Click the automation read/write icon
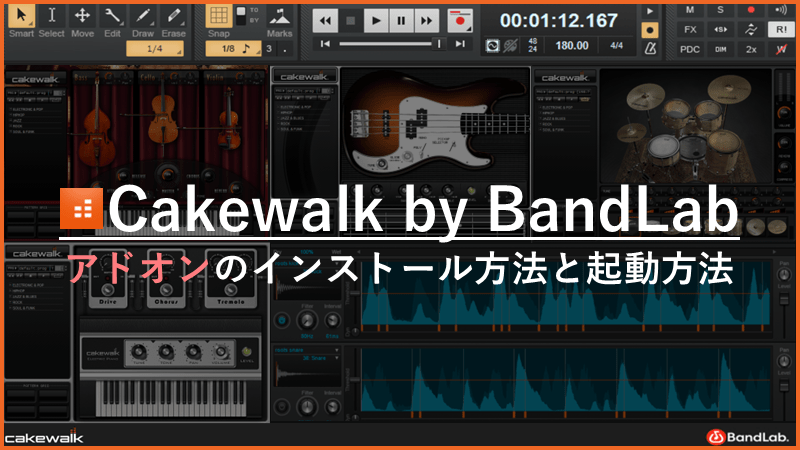Image resolution: width=800 pixels, height=450 pixels. 751,30
